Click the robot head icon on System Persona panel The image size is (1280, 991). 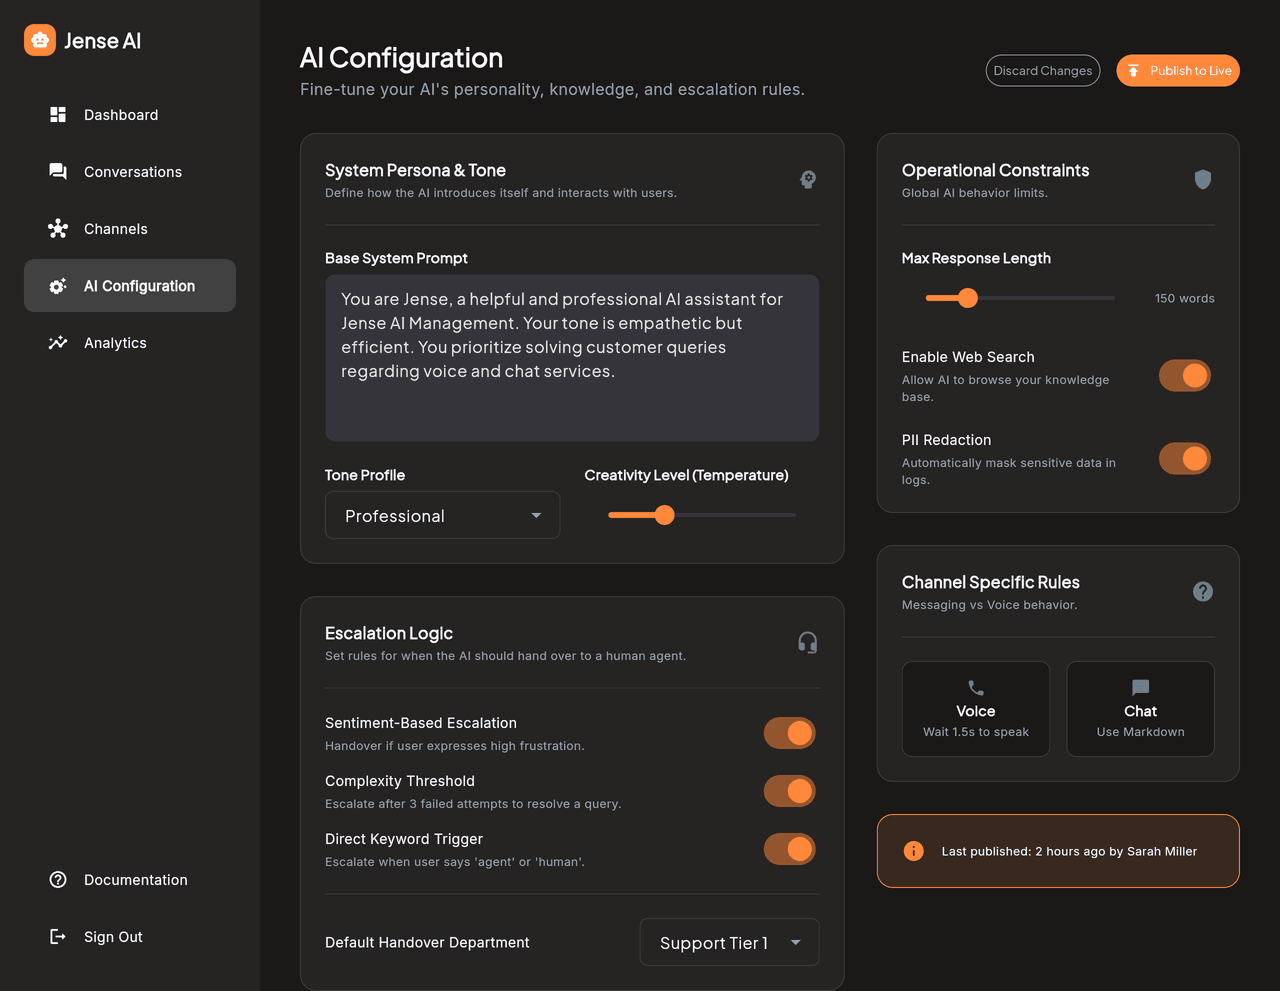[807, 180]
